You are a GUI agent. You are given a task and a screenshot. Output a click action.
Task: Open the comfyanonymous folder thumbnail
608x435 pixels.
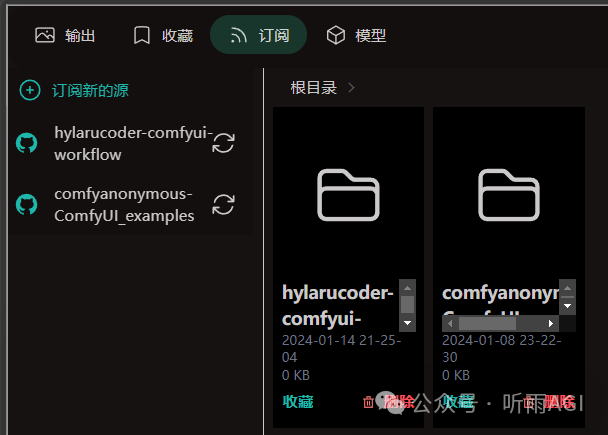pyautogui.click(x=509, y=195)
